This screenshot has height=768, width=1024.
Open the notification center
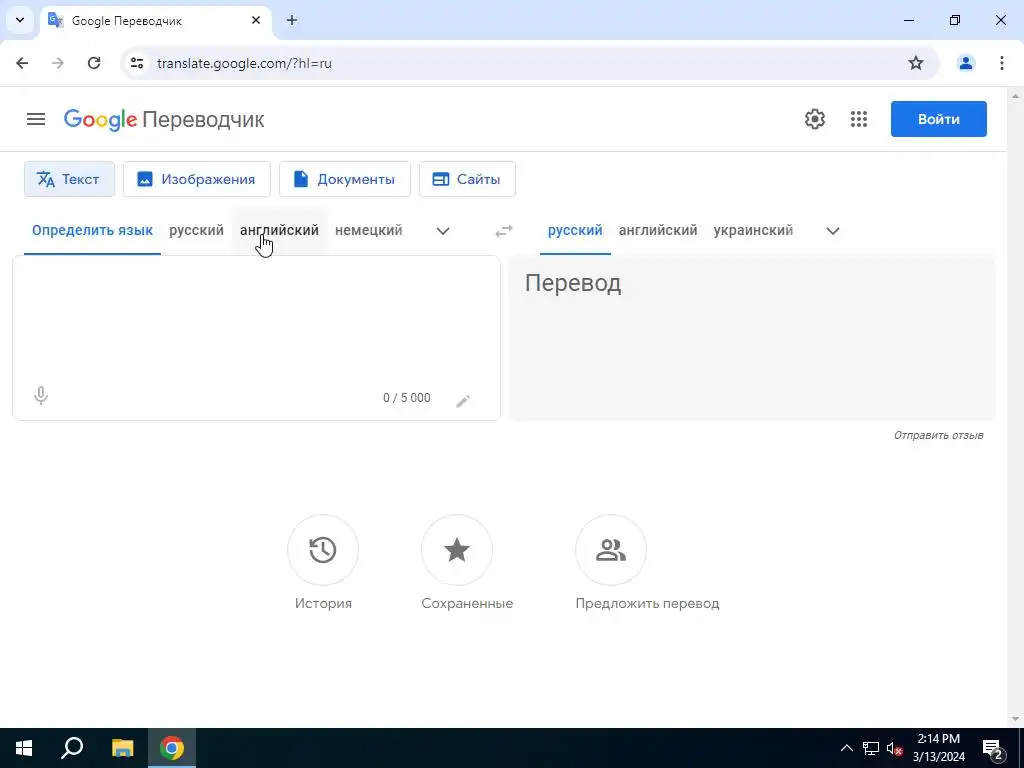tap(993, 748)
